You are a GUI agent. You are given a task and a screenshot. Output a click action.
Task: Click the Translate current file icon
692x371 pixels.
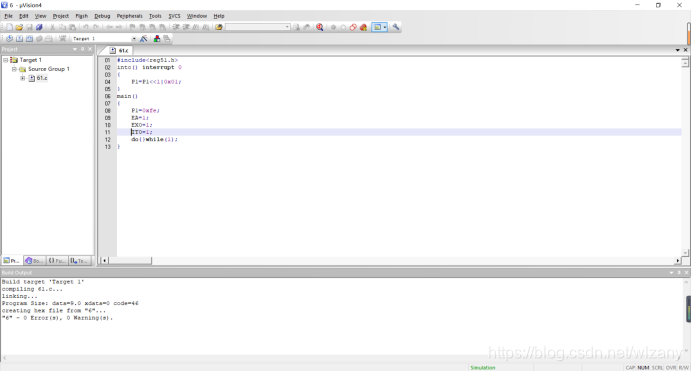click(9, 39)
